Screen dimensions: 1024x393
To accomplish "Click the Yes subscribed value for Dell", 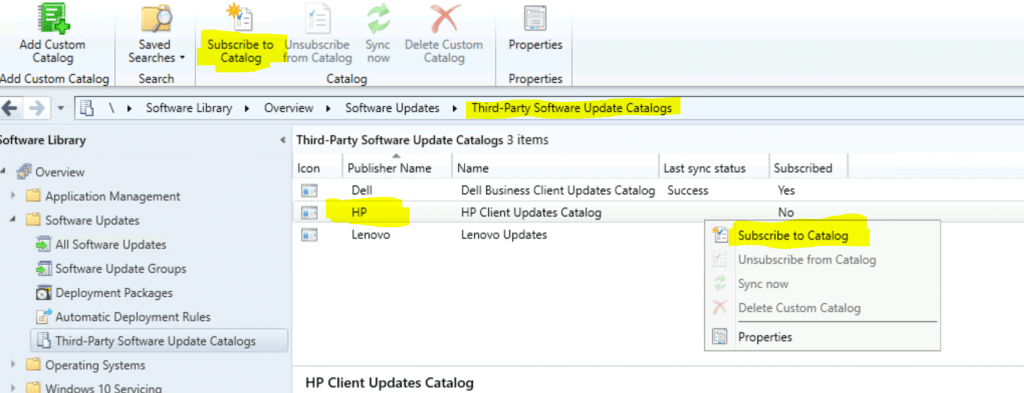I will coord(786,191).
